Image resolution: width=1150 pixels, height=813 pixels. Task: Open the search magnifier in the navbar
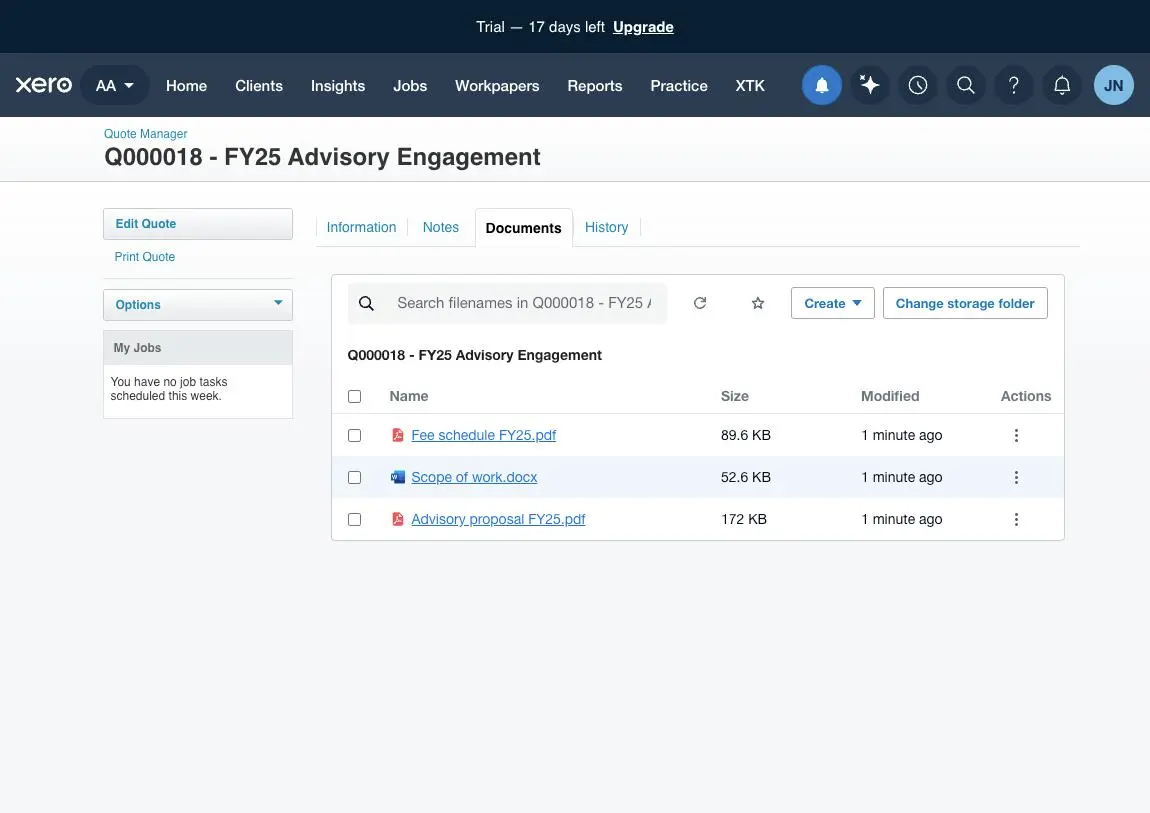966,85
